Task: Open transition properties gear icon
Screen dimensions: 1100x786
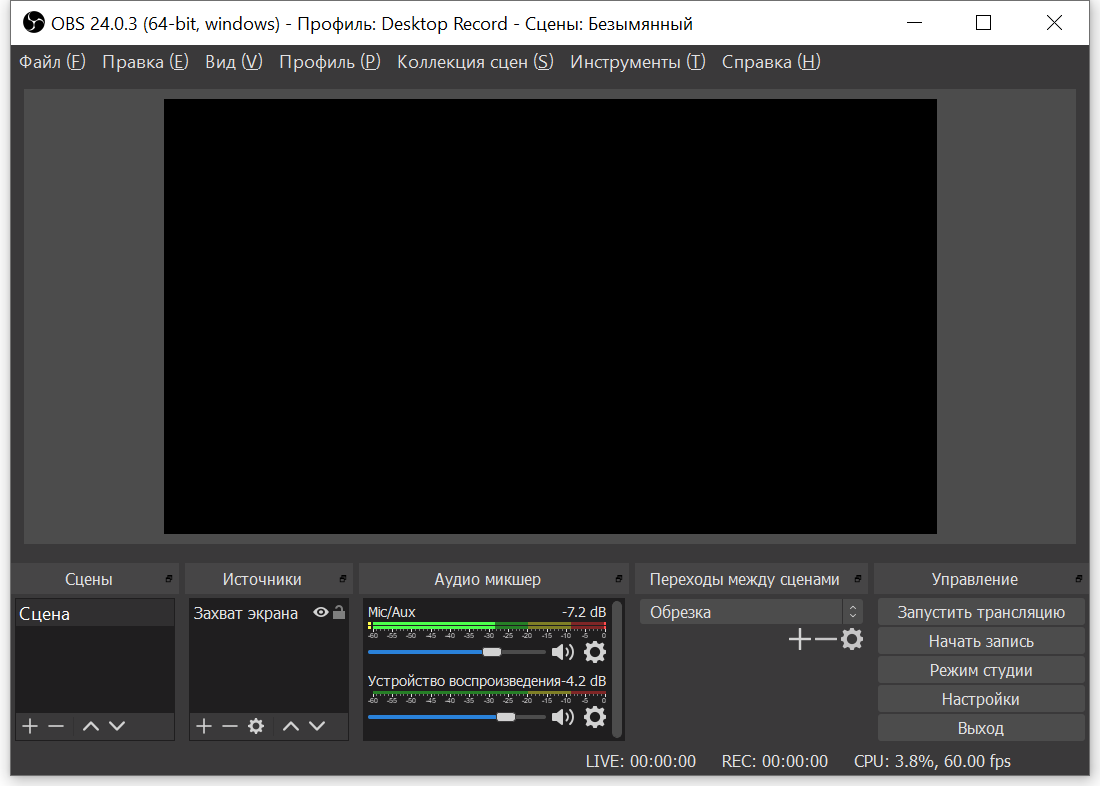Action: coord(852,639)
